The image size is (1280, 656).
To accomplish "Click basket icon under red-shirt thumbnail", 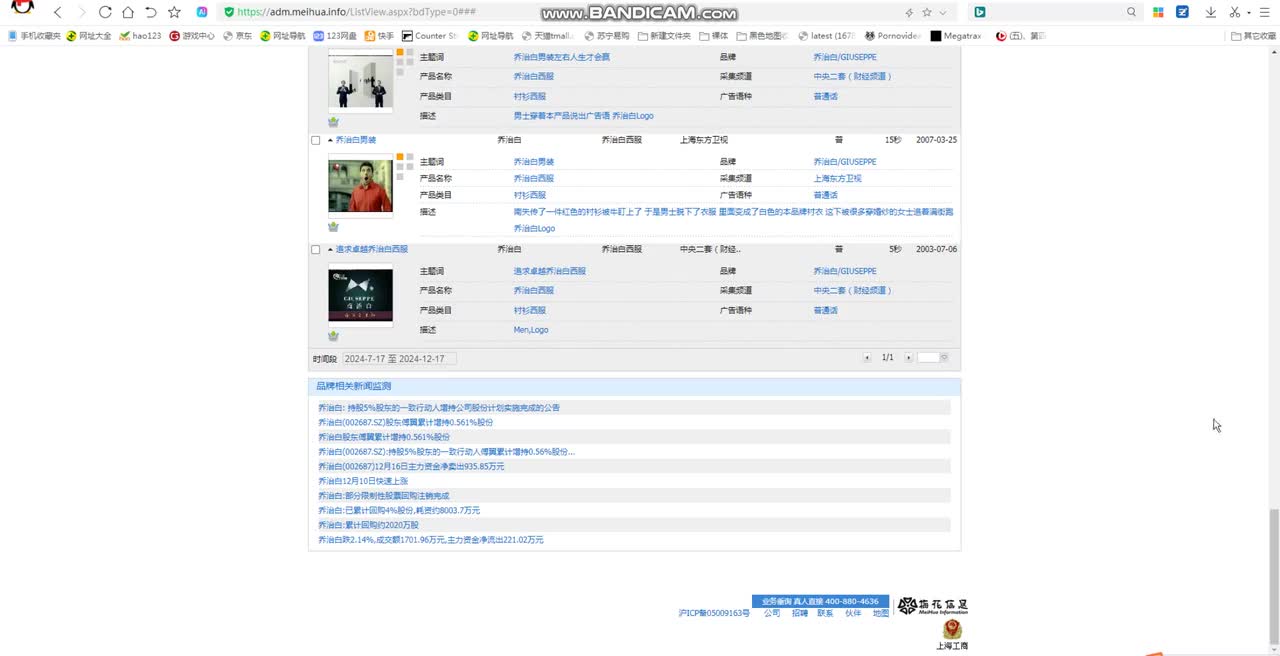I will 333,227.
